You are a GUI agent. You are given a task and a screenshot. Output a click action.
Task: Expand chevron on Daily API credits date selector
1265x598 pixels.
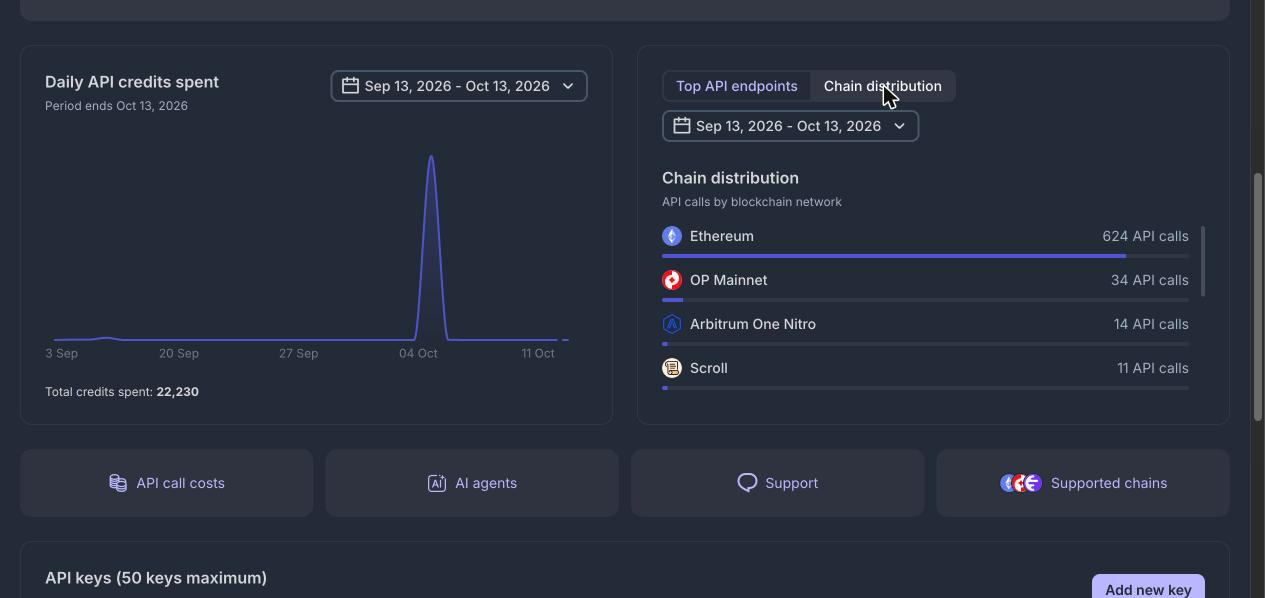(x=568, y=86)
